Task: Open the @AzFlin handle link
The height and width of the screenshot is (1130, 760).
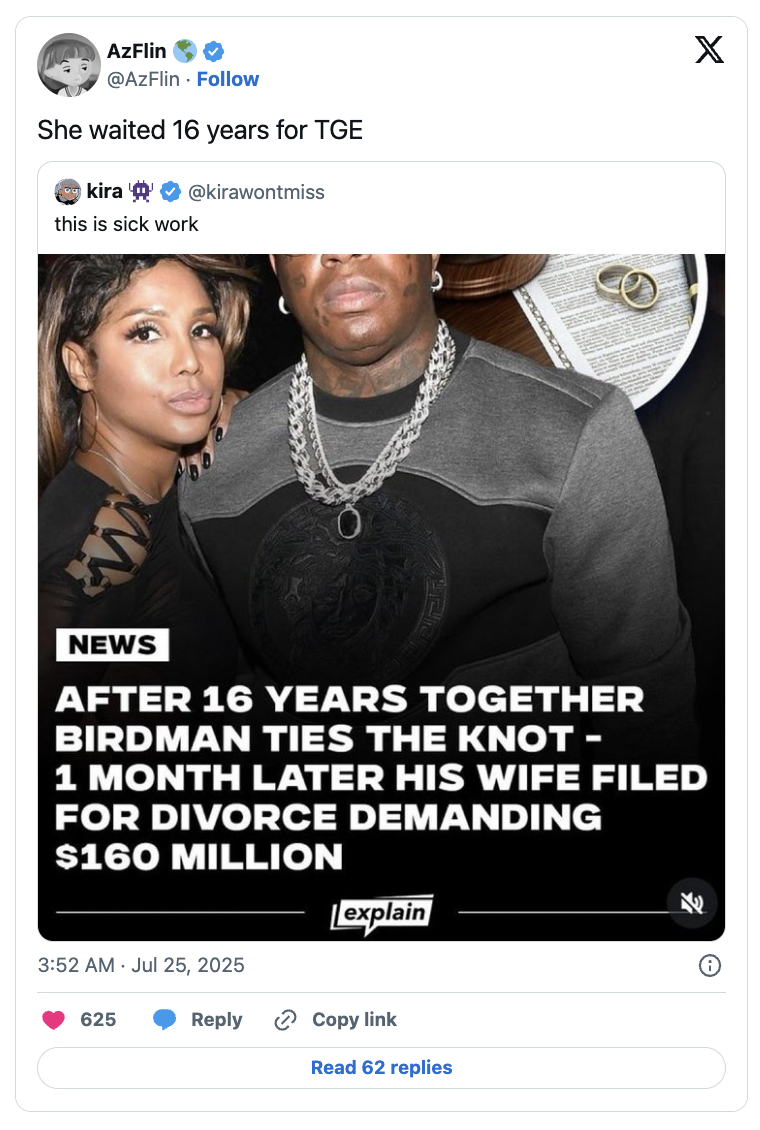Action: click(143, 79)
